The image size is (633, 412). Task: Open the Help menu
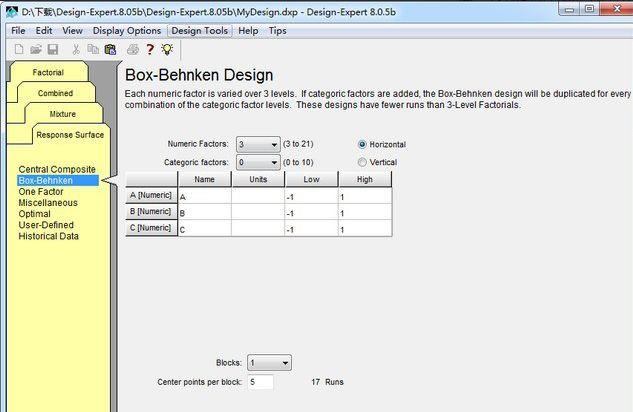click(248, 31)
